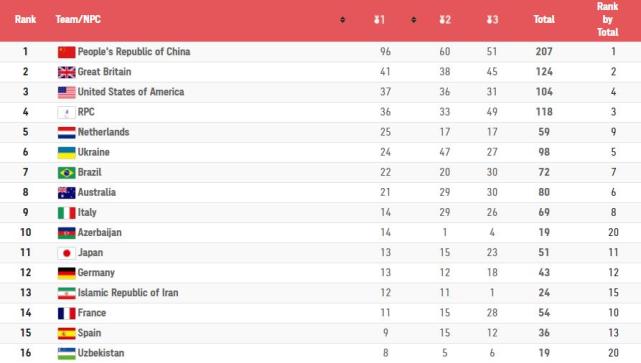
Task: Click the RPC flag icon
Action: (67, 112)
